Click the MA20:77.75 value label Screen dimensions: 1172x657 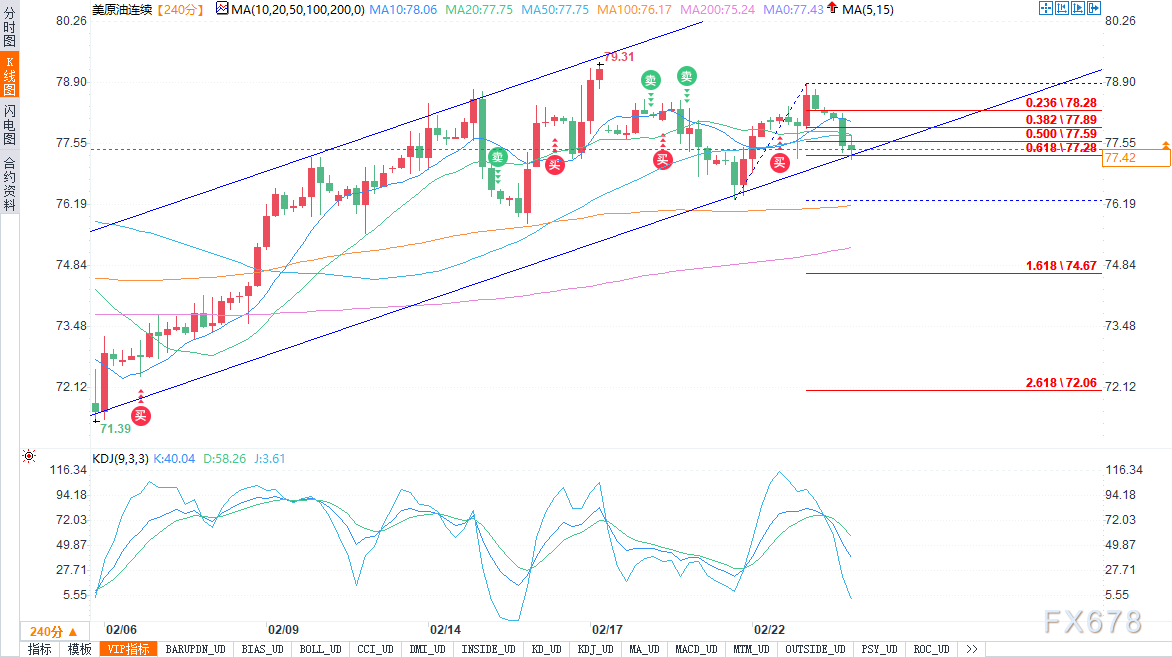tap(478, 10)
